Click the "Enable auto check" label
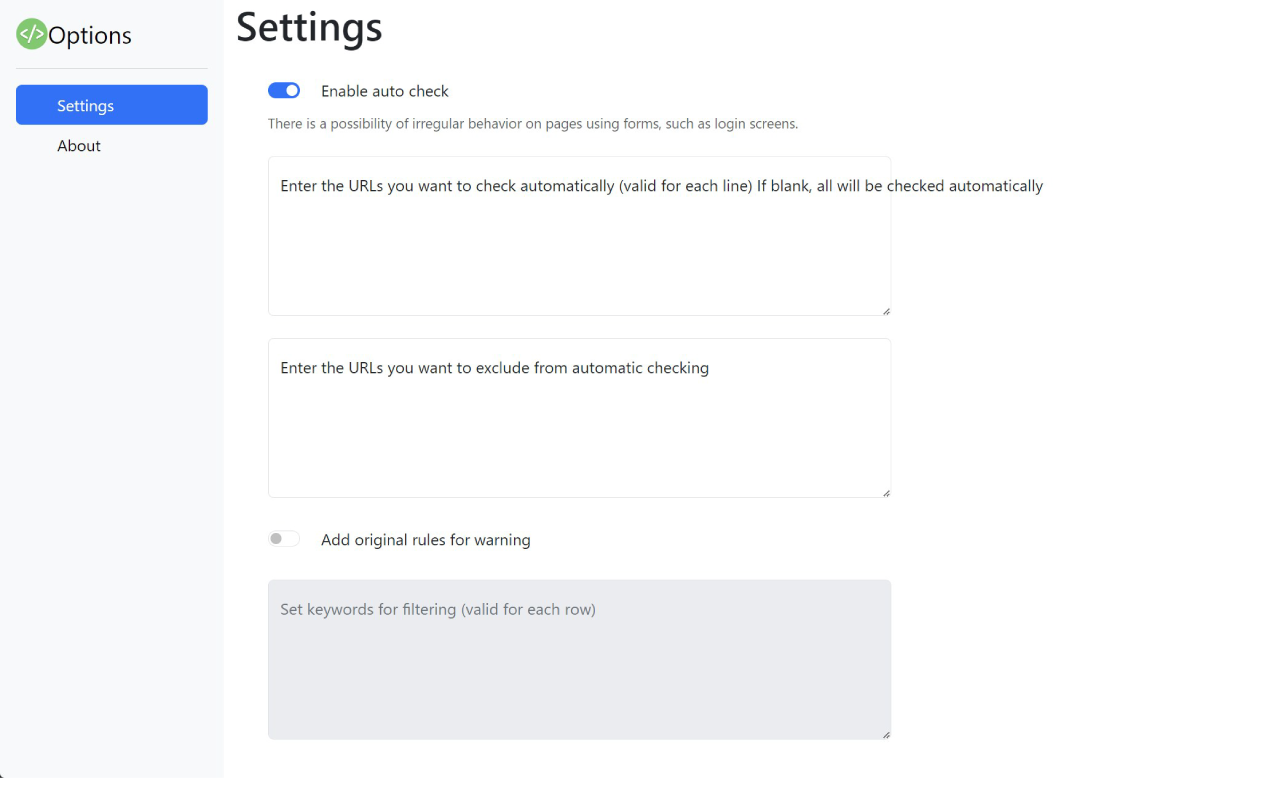 click(385, 91)
